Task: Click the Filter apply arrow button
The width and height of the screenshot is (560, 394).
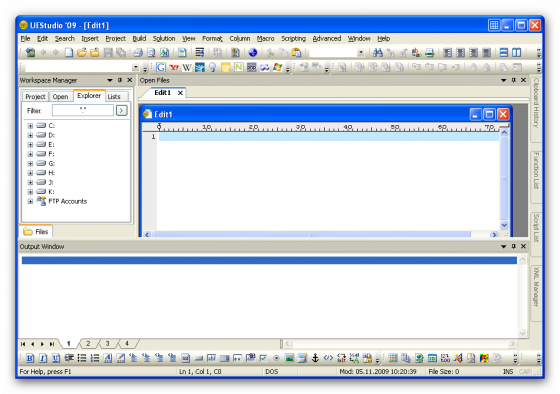Action: (x=121, y=110)
